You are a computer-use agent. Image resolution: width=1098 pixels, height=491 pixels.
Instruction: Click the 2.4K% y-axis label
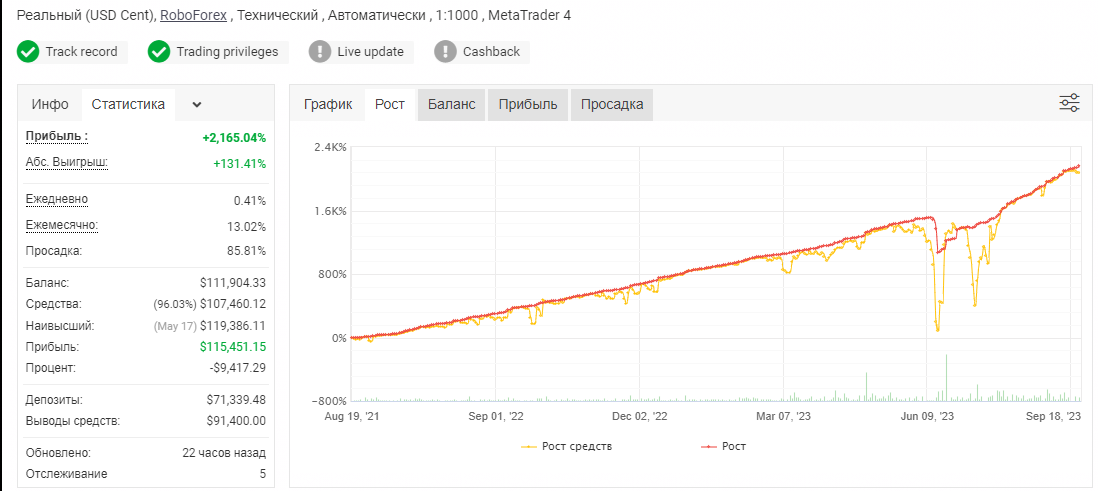point(329,147)
